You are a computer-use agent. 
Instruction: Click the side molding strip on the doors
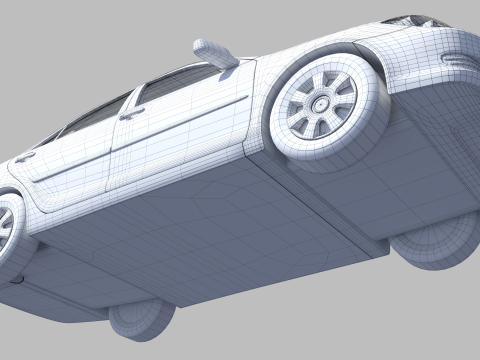click(140, 139)
